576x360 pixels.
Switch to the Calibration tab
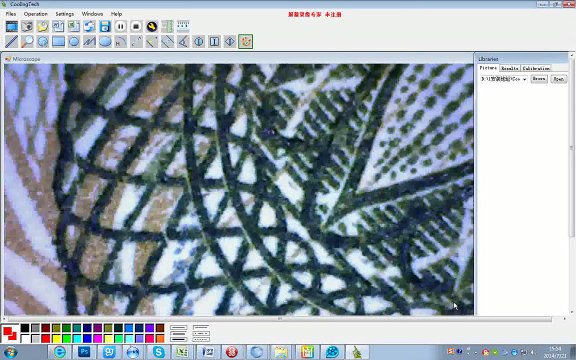coord(536,68)
